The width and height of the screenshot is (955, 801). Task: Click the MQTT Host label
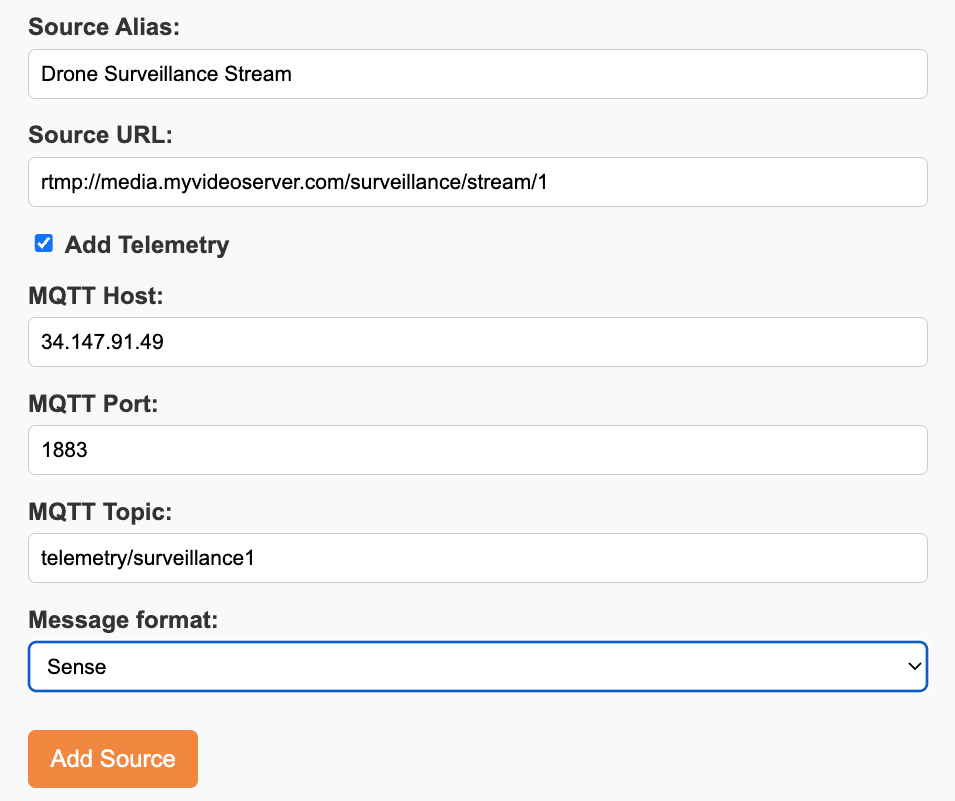96,295
